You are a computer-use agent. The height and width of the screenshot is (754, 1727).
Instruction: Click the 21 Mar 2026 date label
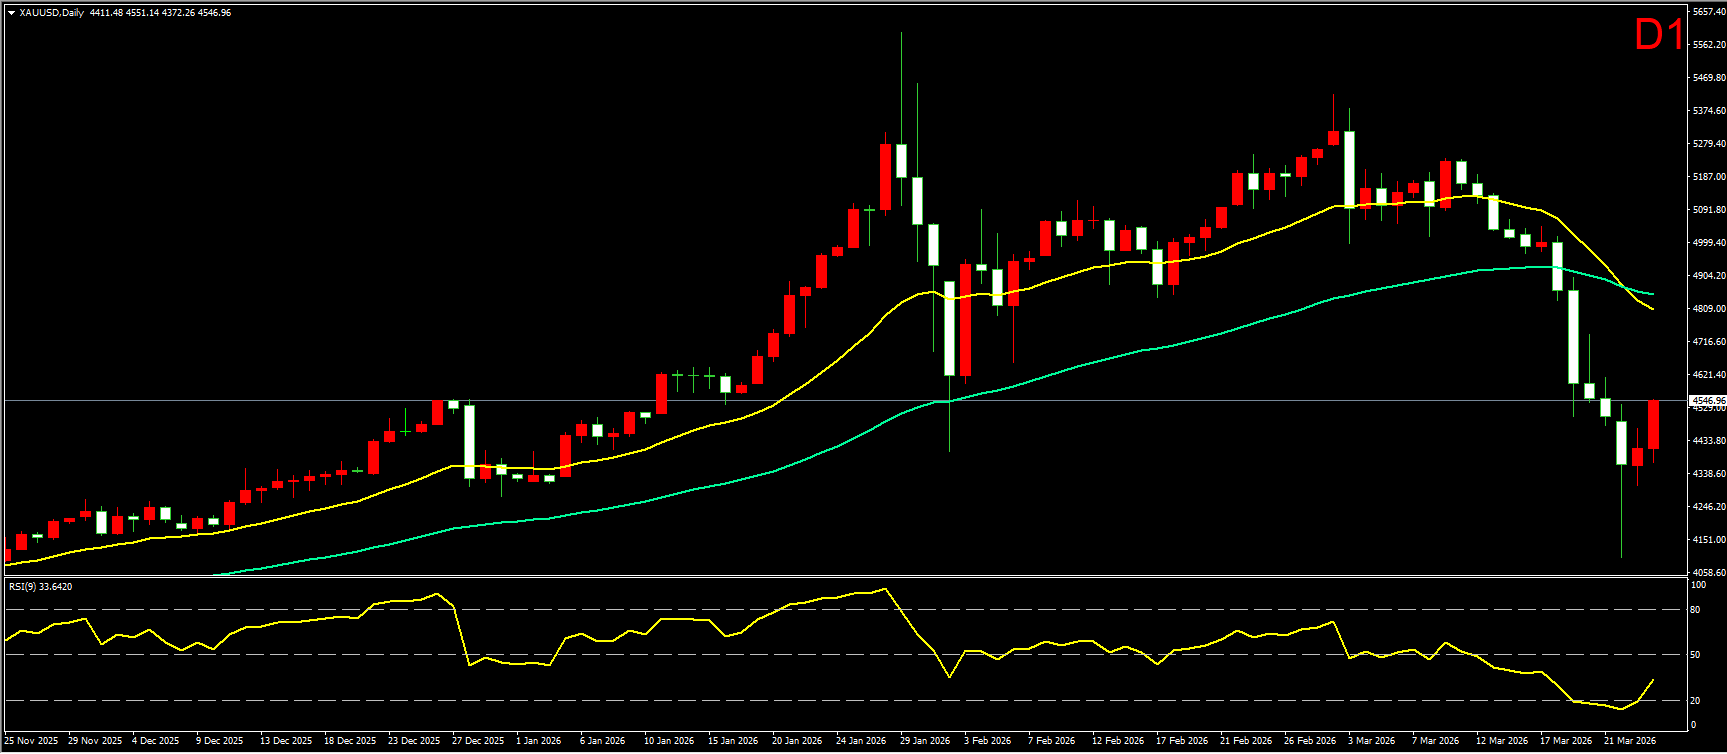point(1629,741)
